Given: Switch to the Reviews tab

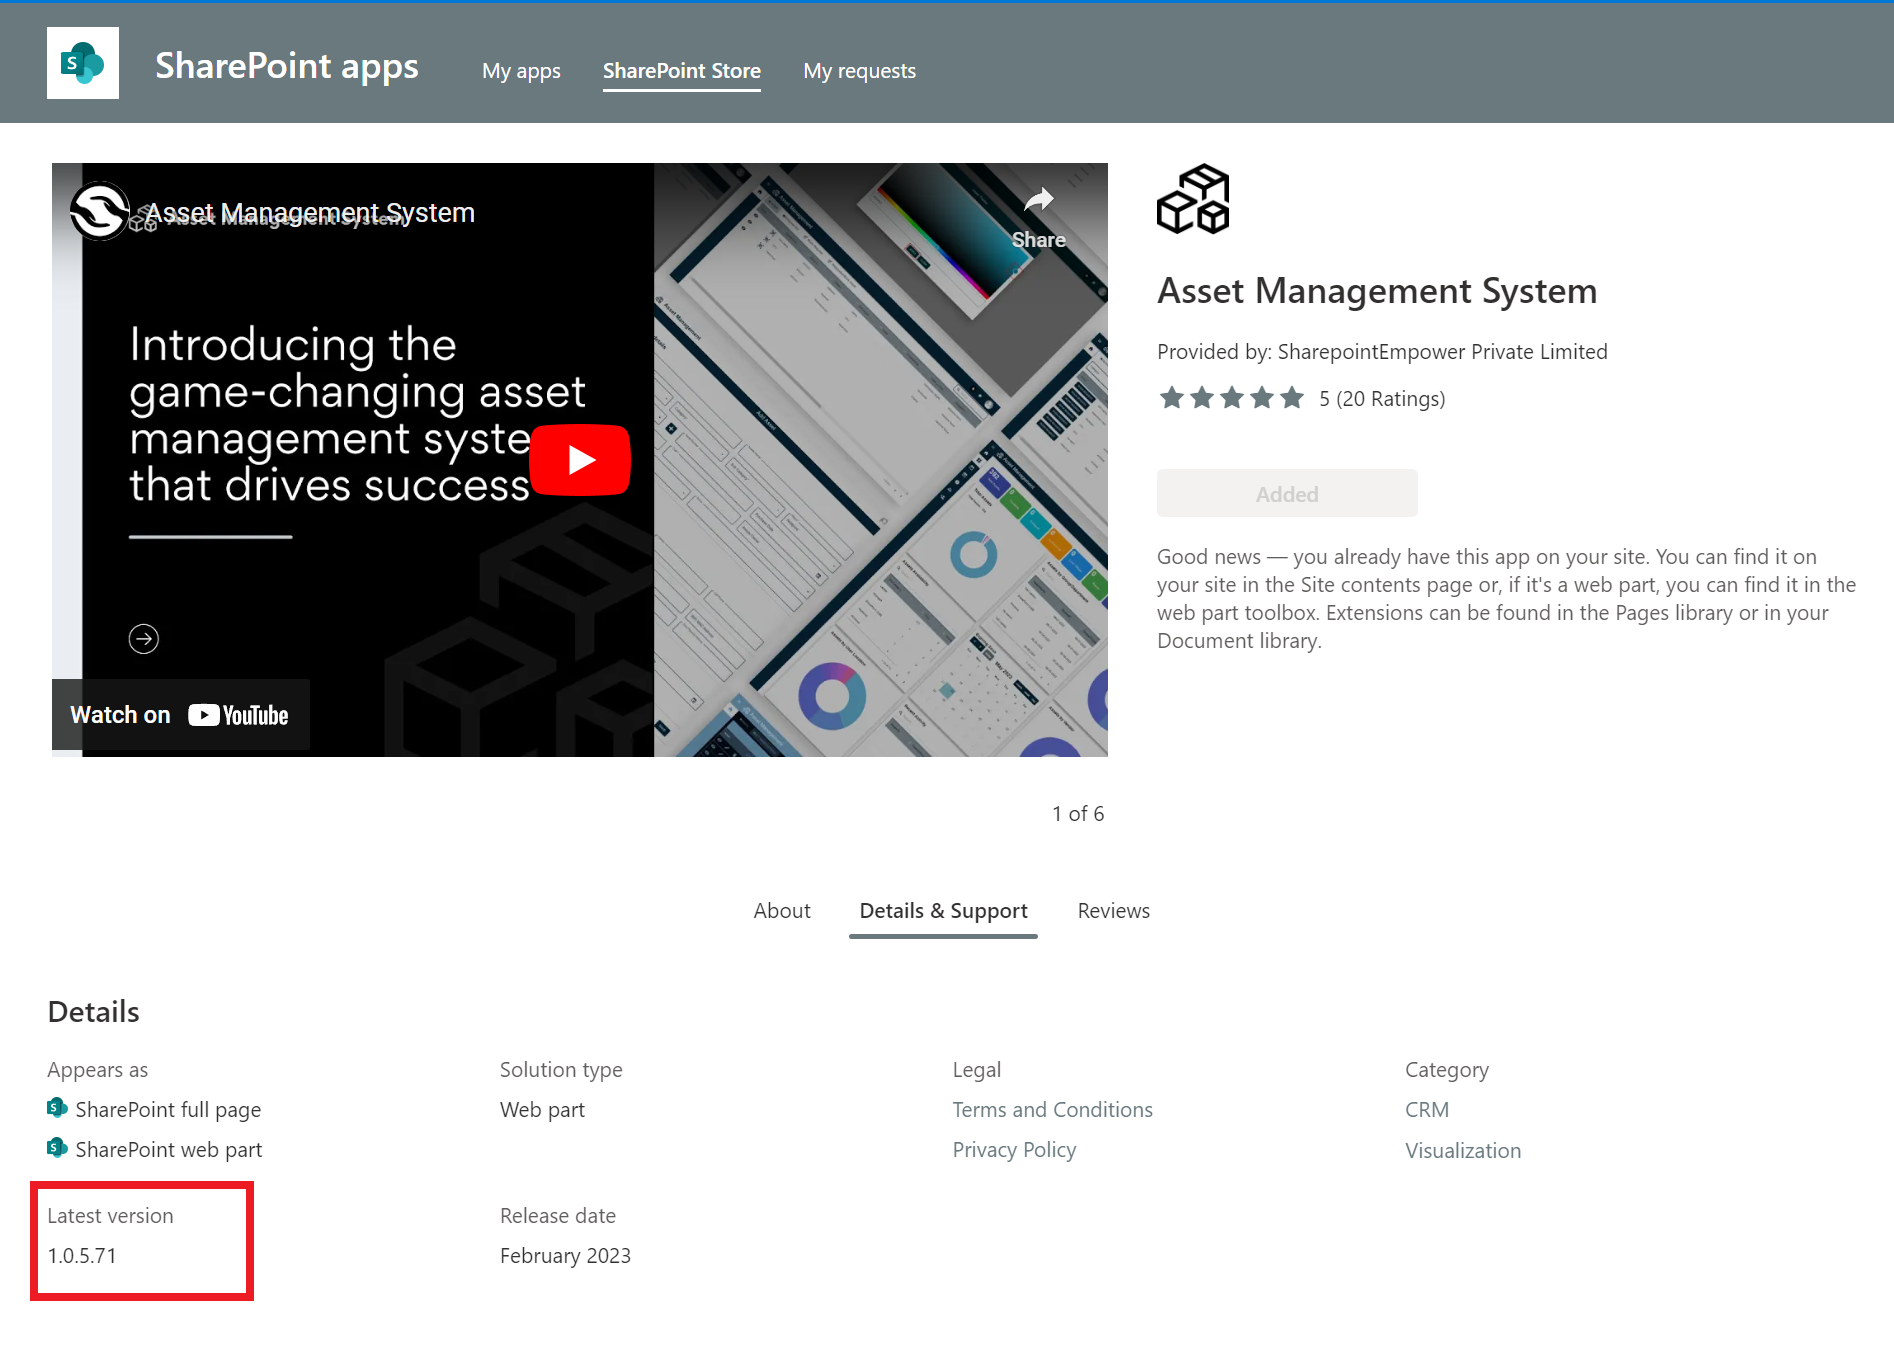Looking at the screenshot, I should click(x=1113, y=910).
